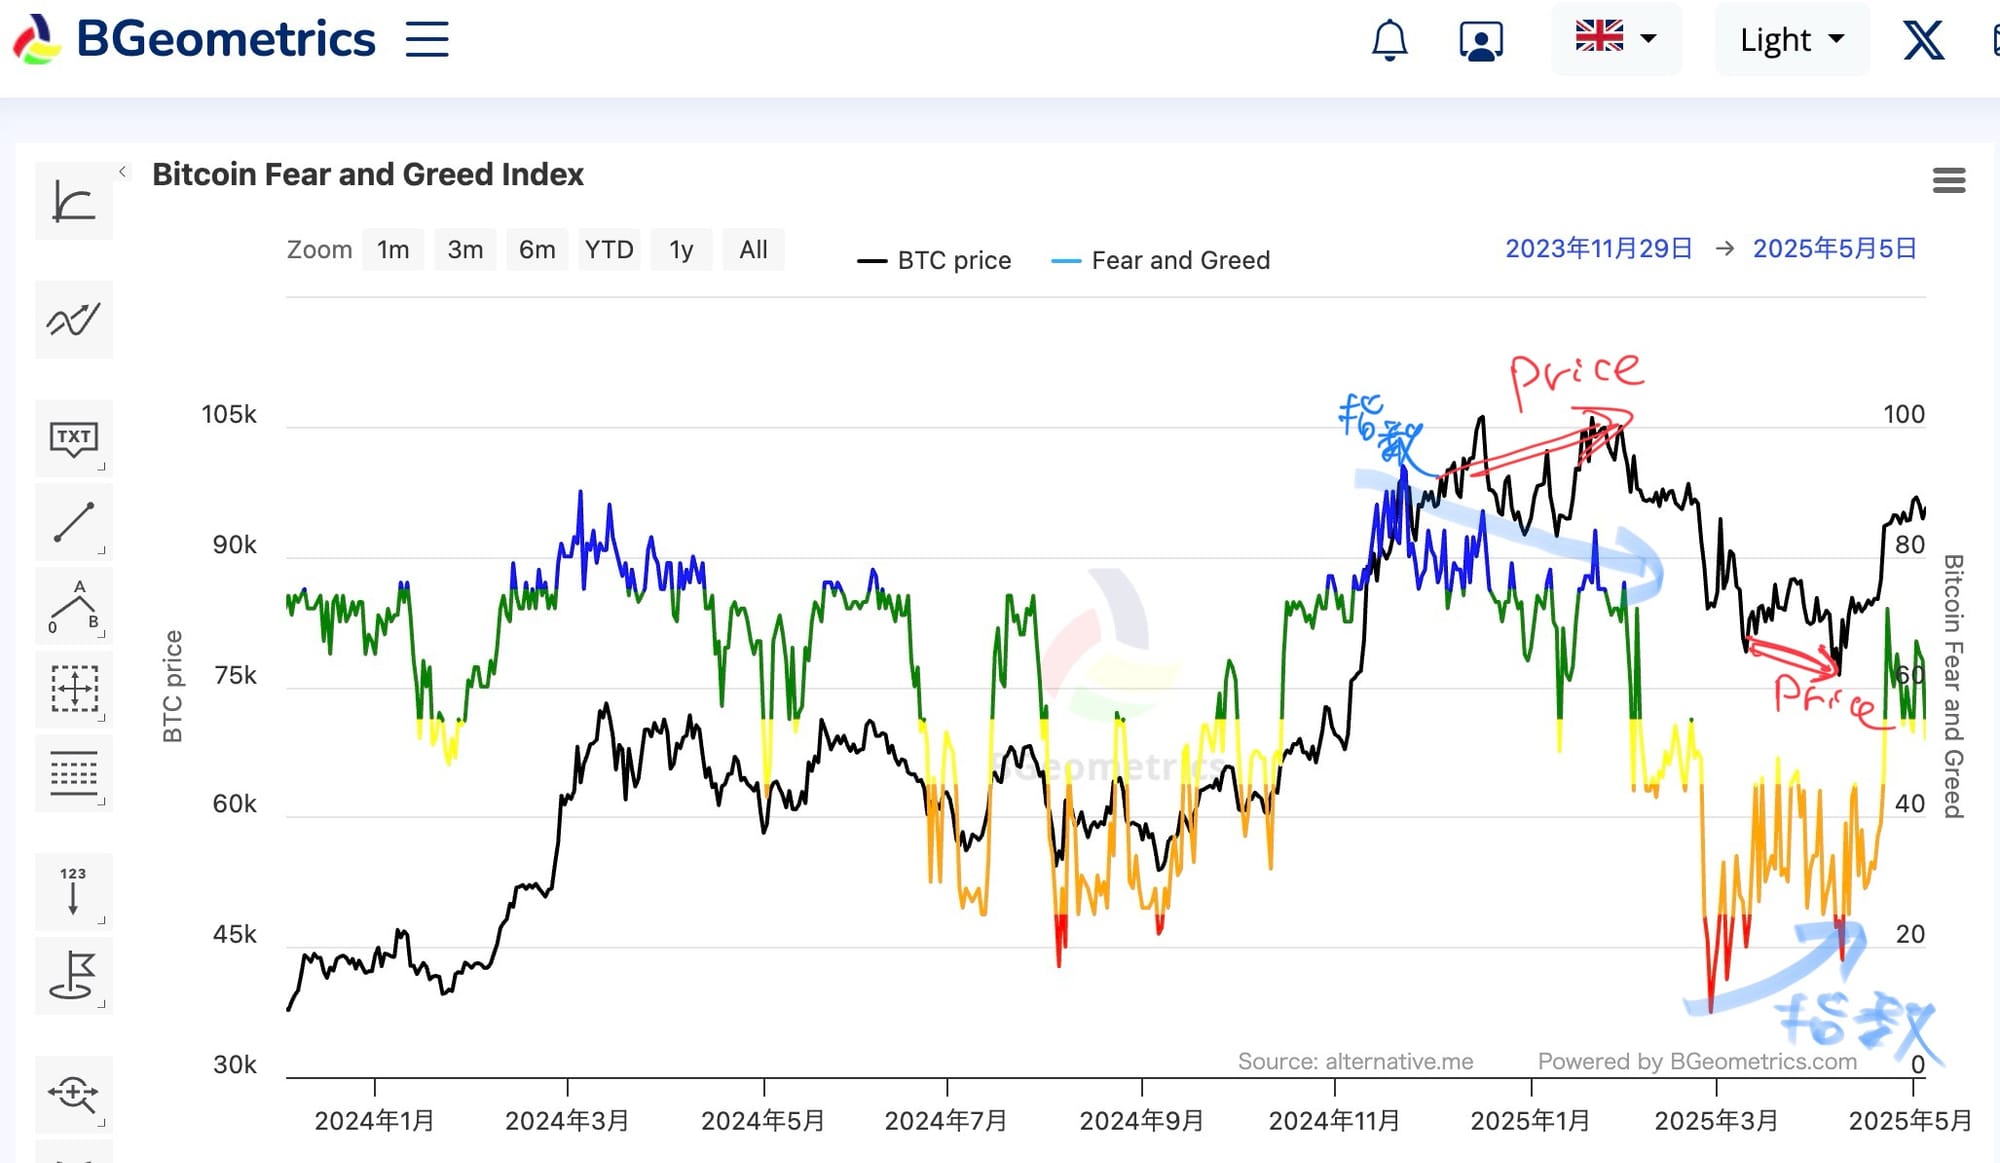Open the Light theme dropdown
The image size is (2000, 1163).
1791,40
